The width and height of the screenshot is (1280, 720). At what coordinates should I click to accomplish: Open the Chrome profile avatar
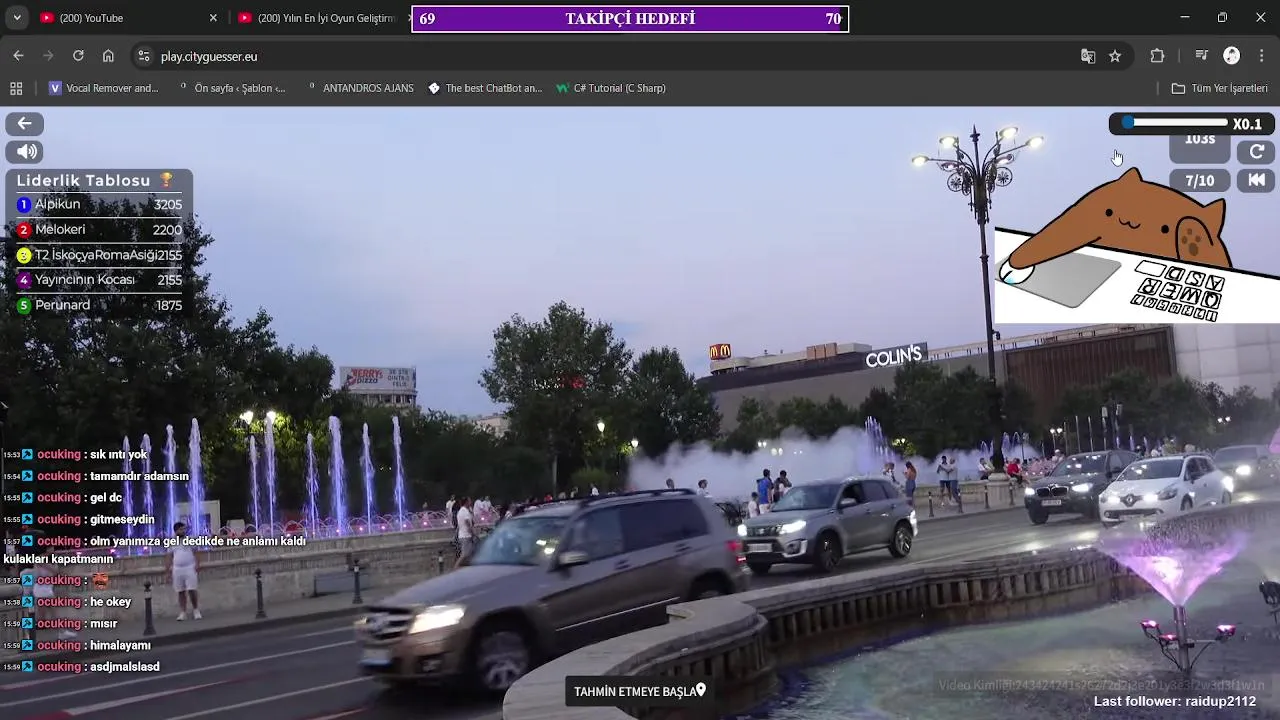pos(1232,56)
